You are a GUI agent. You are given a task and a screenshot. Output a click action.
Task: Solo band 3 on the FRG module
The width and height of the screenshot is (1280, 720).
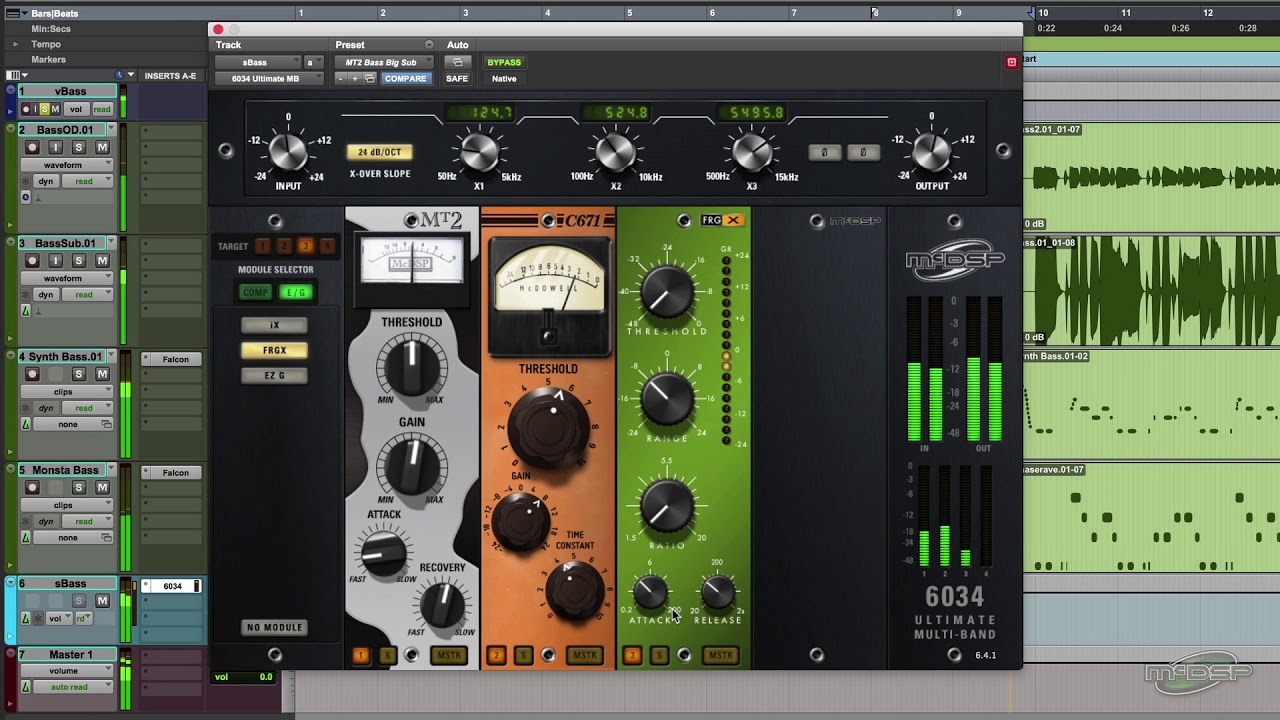659,656
